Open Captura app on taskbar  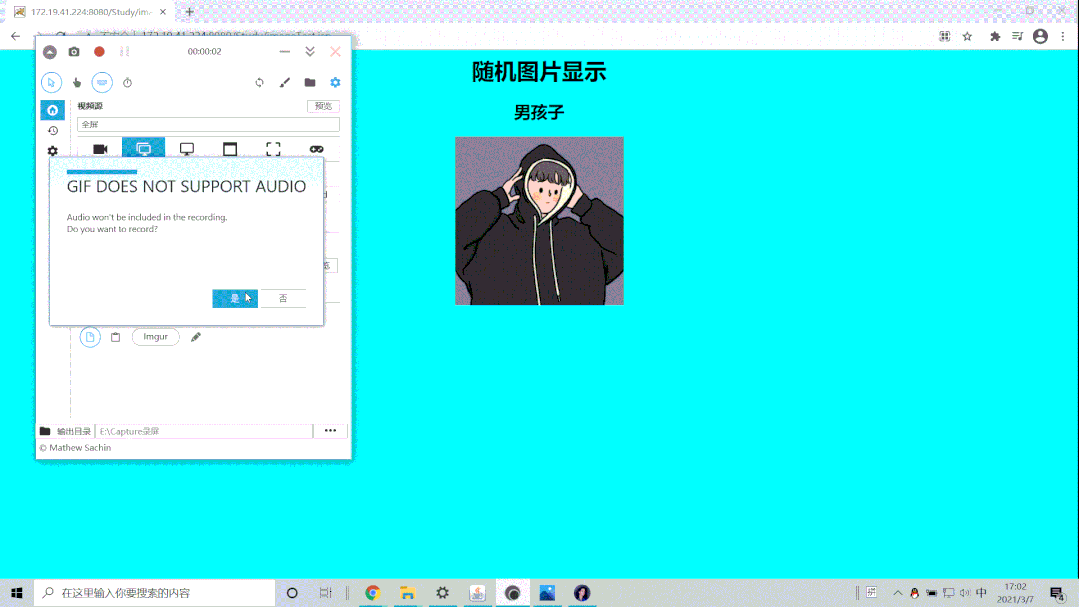pyautogui.click(x=513, y=593)
